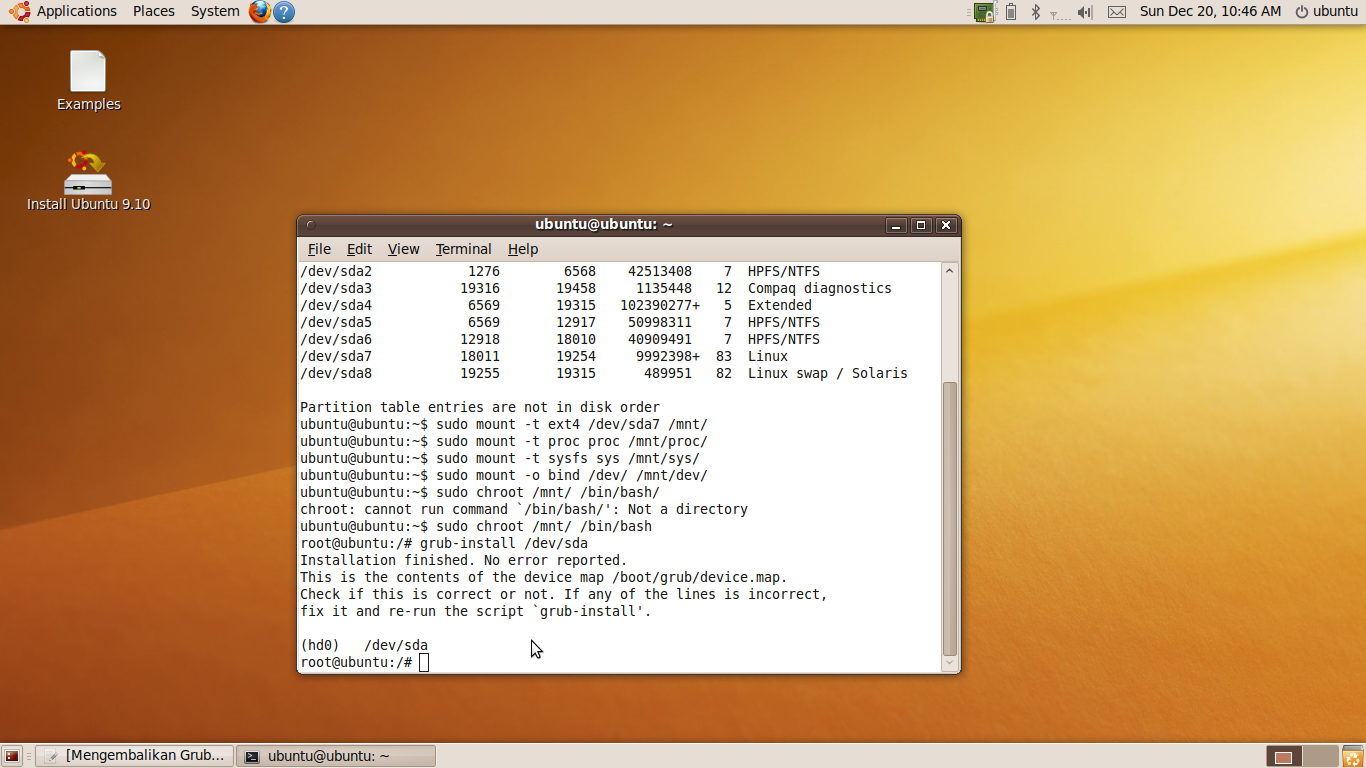
Task: Check the battery status icon
Action: 1011,12
